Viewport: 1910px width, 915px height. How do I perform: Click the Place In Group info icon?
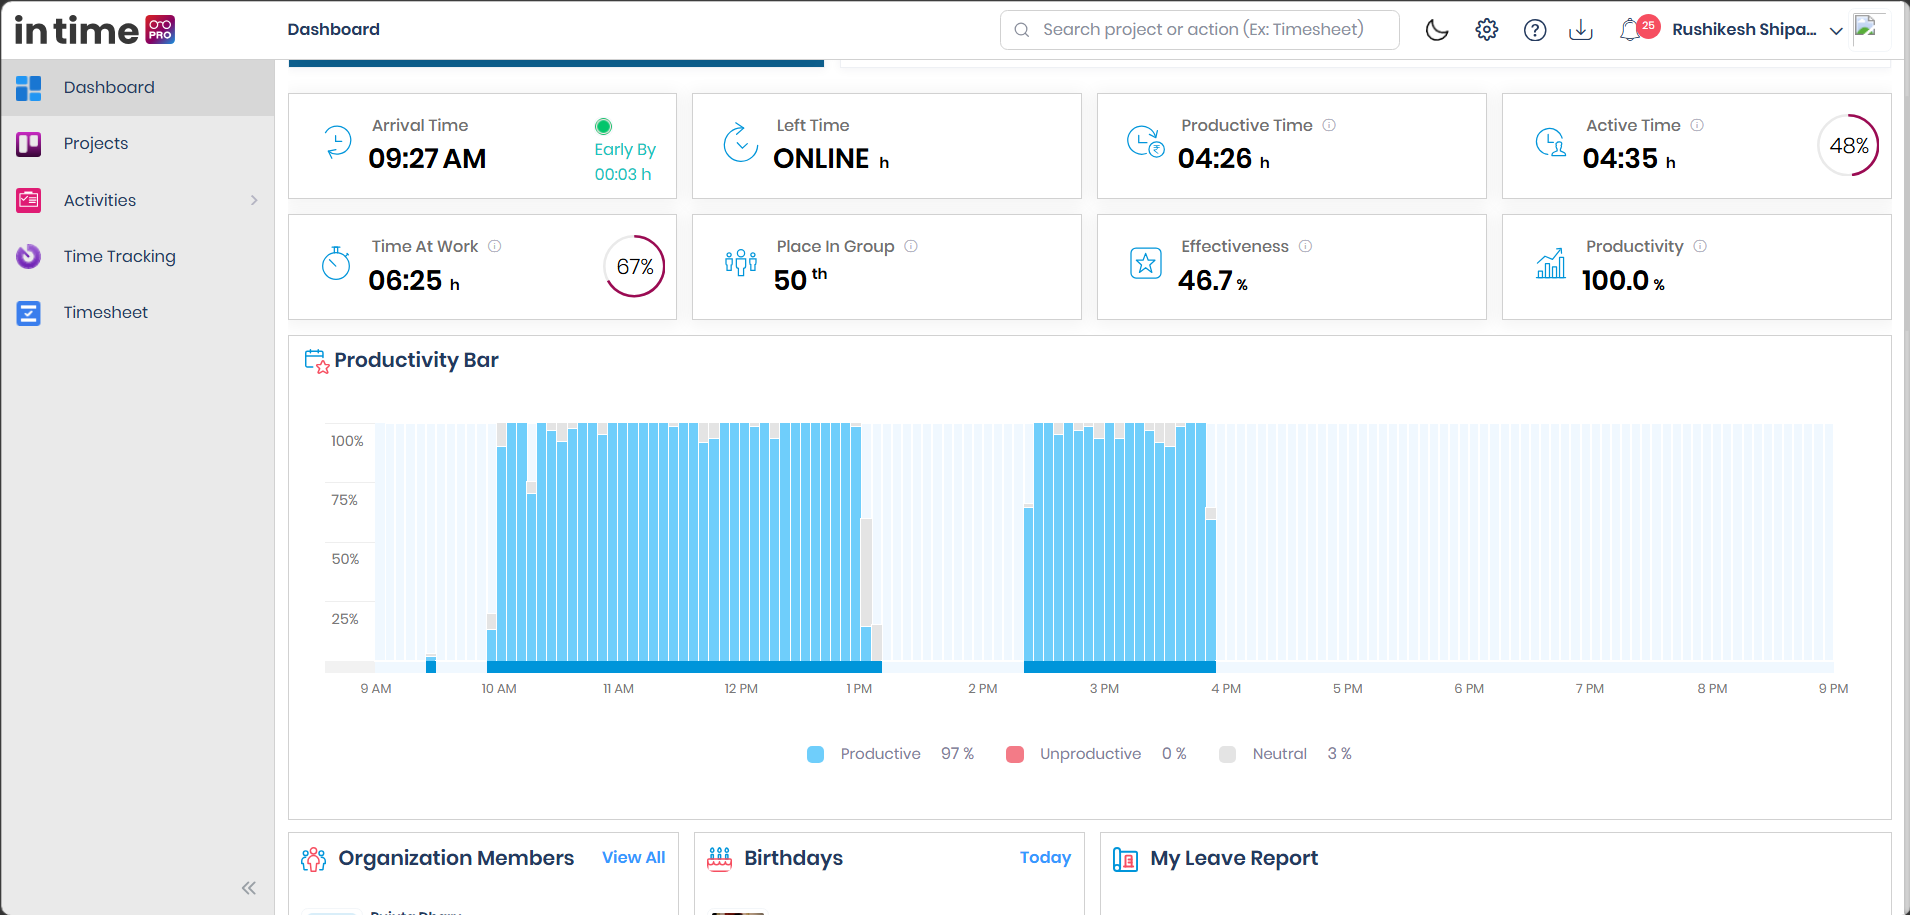(911, 246)
